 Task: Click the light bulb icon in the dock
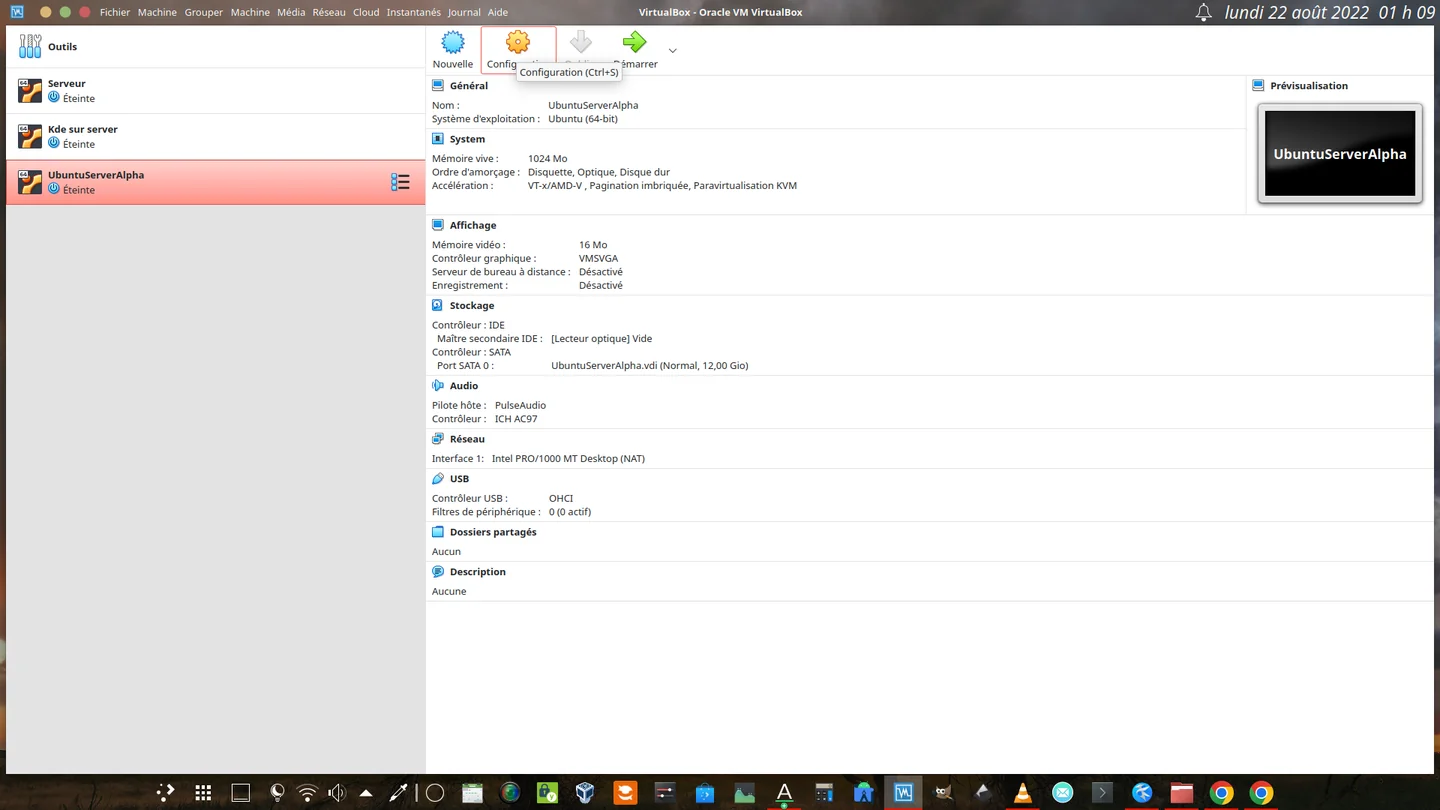point(278,793)
